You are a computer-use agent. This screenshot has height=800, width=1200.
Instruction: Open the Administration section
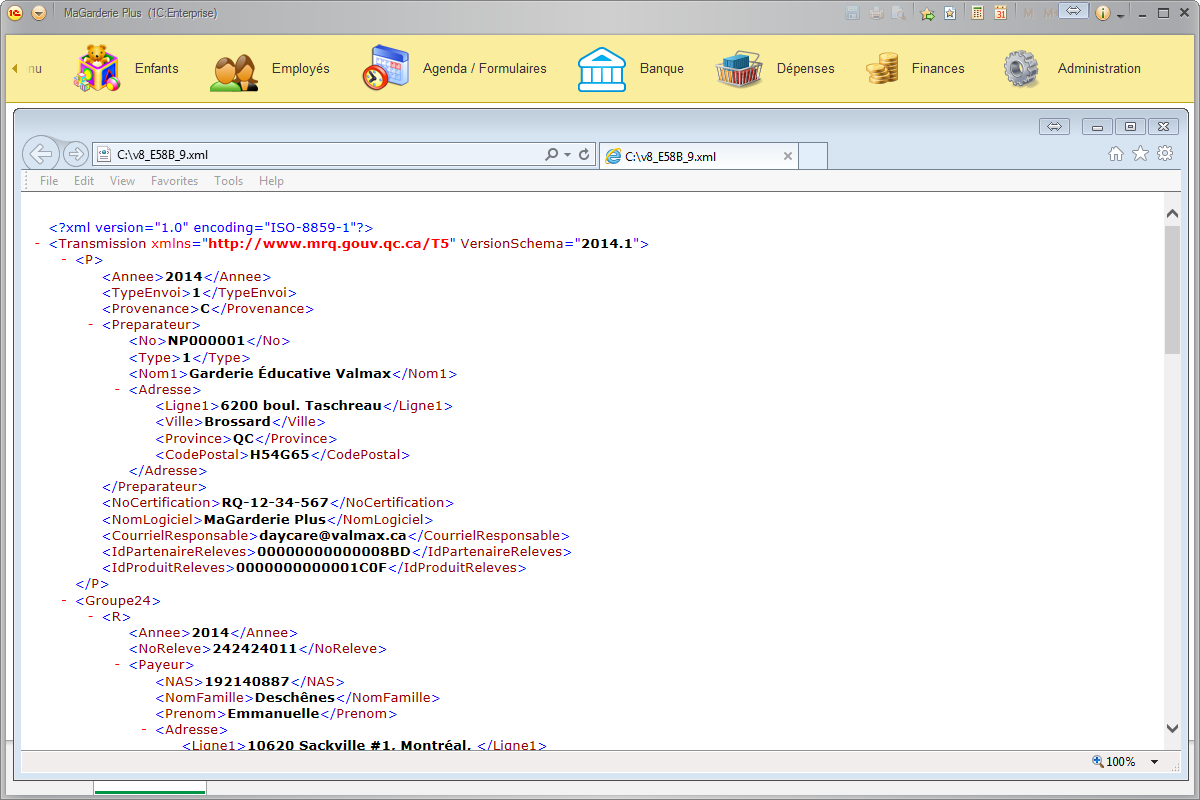(x=1099, y=68)
